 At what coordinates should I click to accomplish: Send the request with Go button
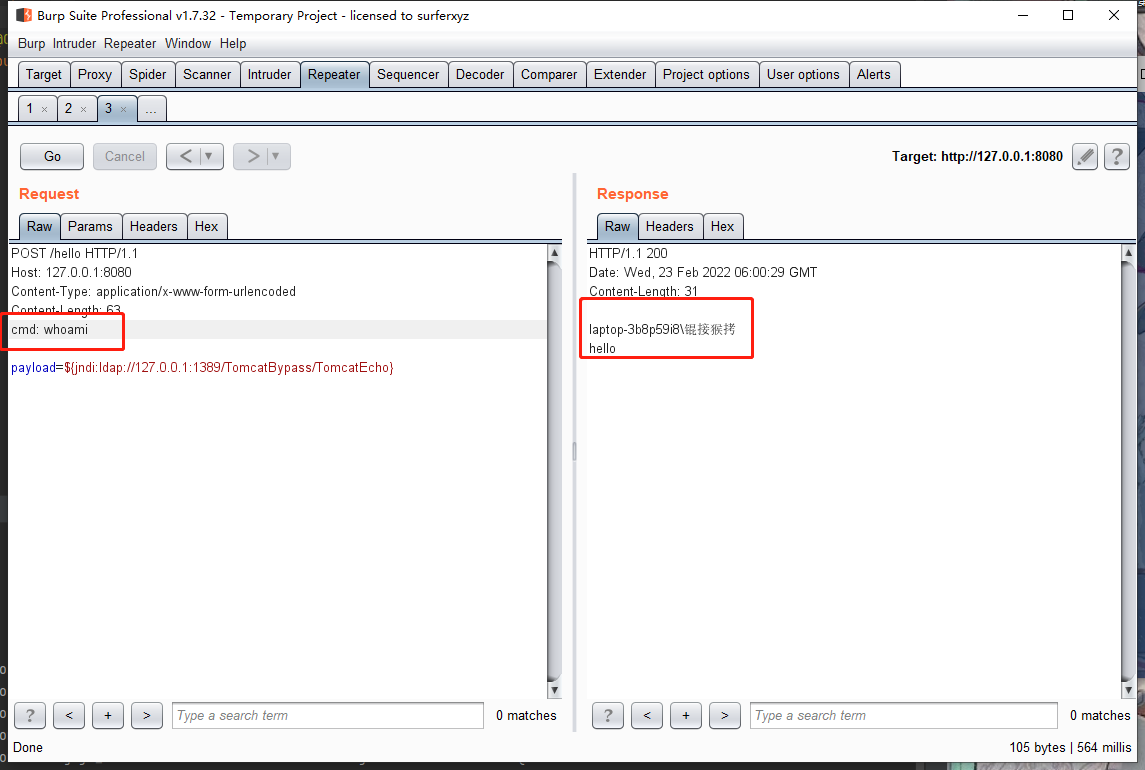point(52,156)
